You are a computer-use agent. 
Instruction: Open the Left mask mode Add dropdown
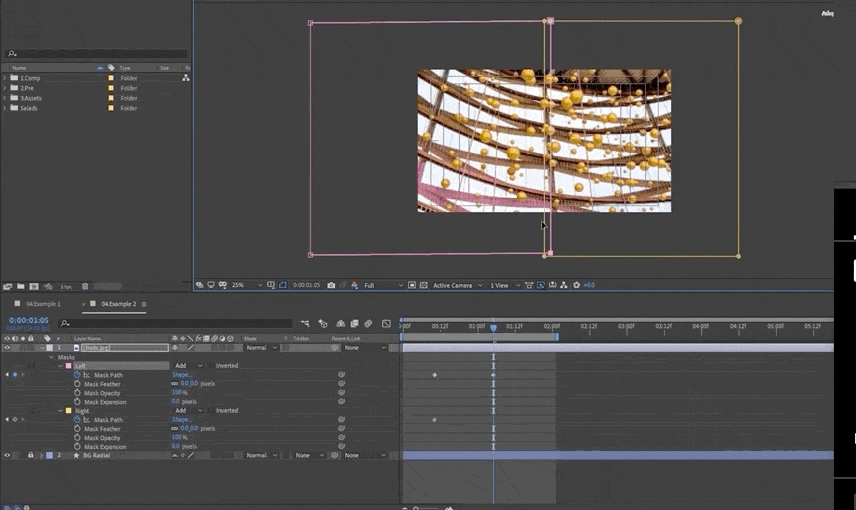point(183,366)
